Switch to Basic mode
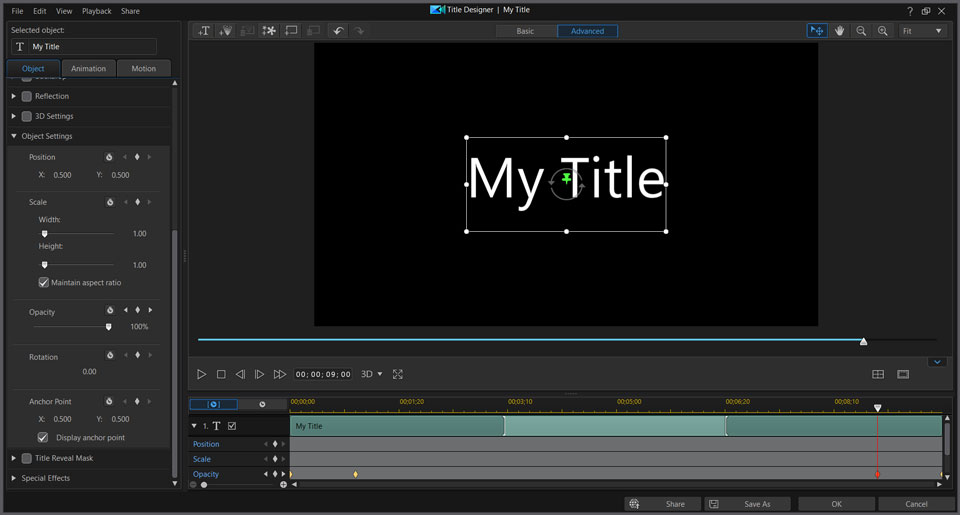The image size is (960, 515). pos(525,31)
